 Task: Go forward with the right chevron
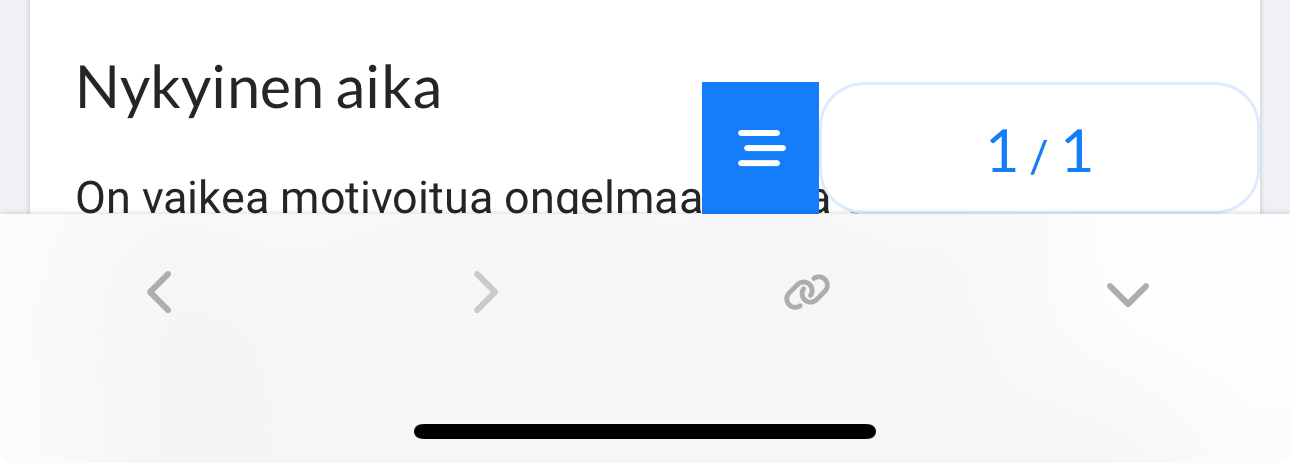485,293
